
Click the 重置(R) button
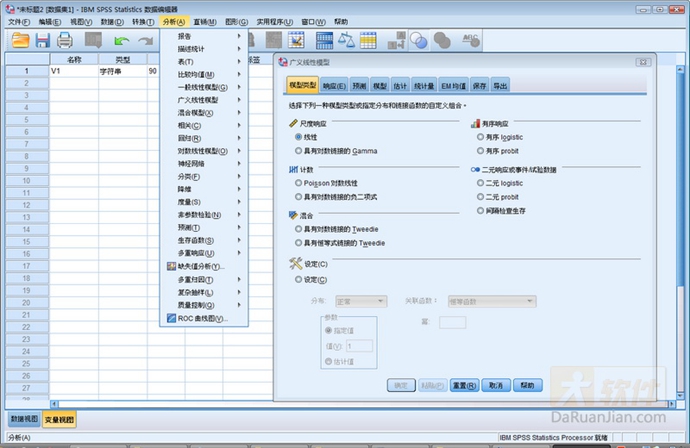(x=464, y=386)
